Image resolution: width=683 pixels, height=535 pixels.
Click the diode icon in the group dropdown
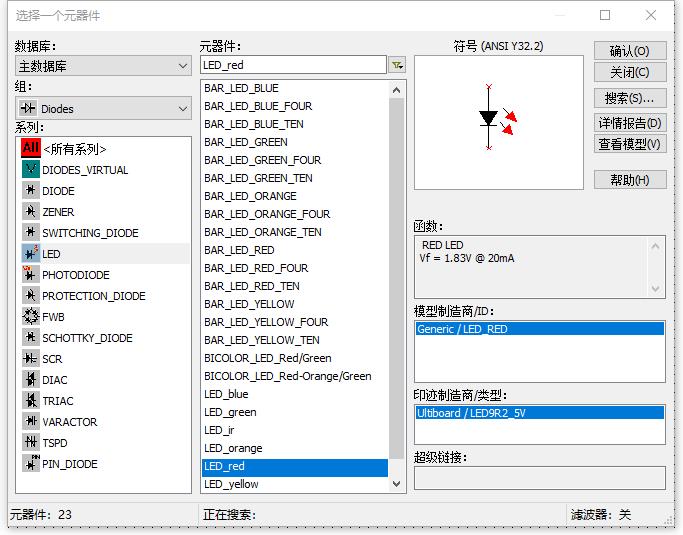point(28,108)
